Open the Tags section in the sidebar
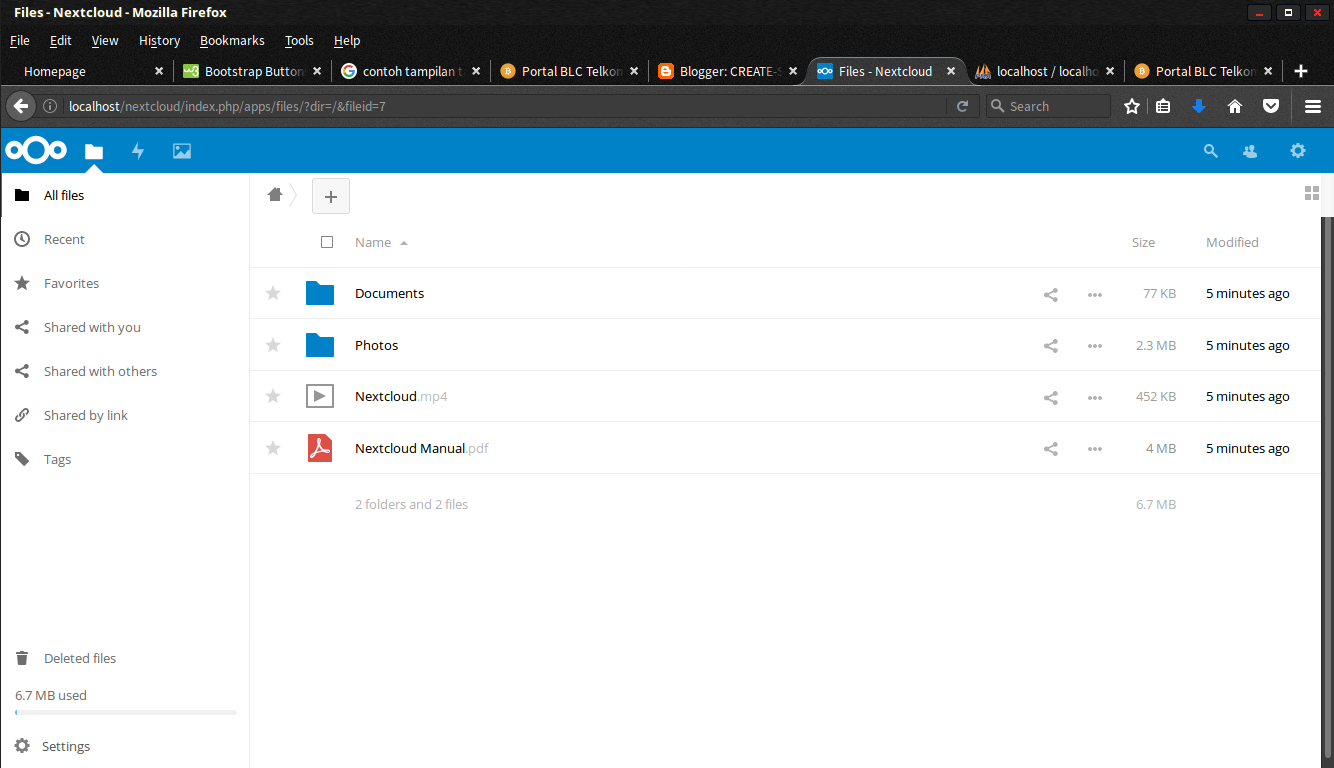This screenshot has width=1334, height=768. pyautogui.click(x=57, y=459)
